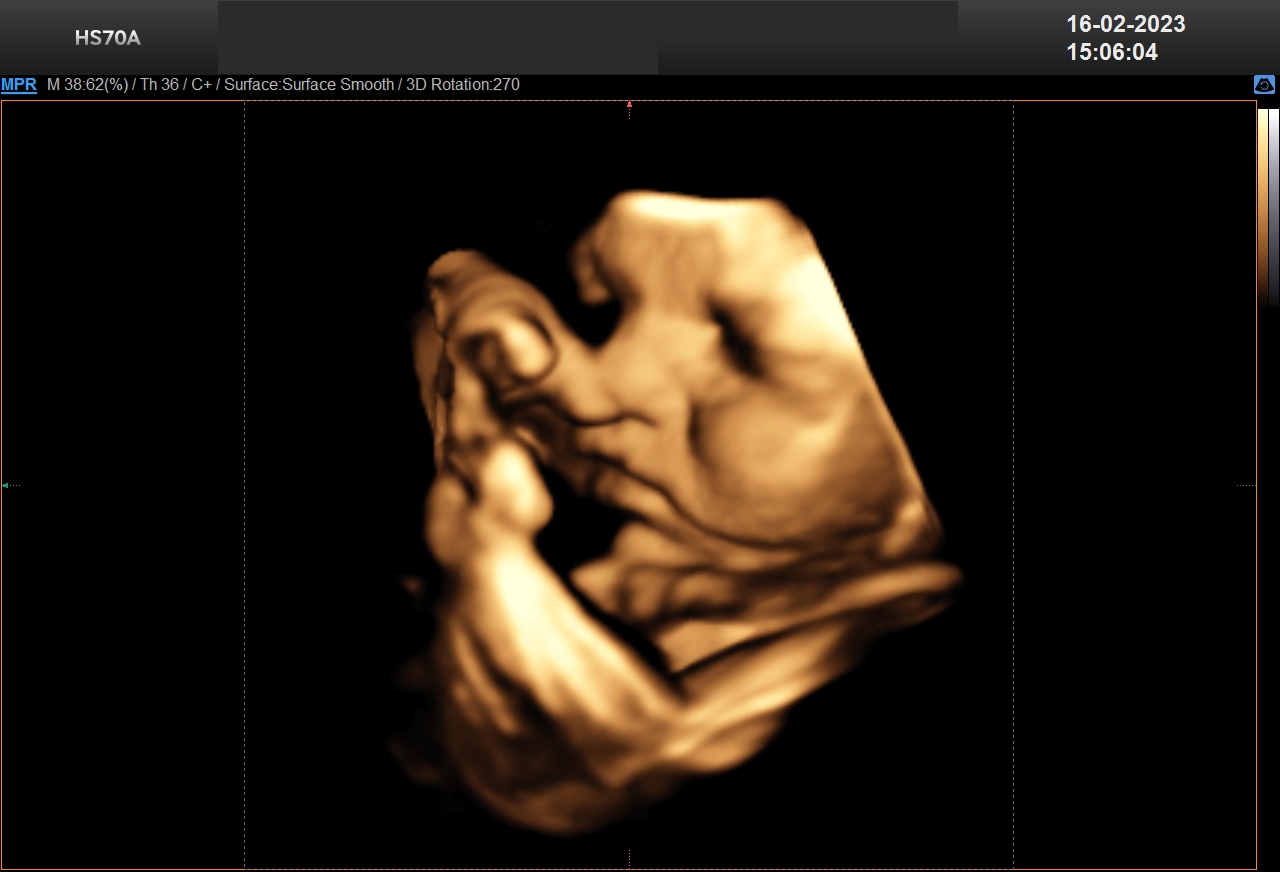Click the blue volume orientation icon

click(x=1265, y=85)
